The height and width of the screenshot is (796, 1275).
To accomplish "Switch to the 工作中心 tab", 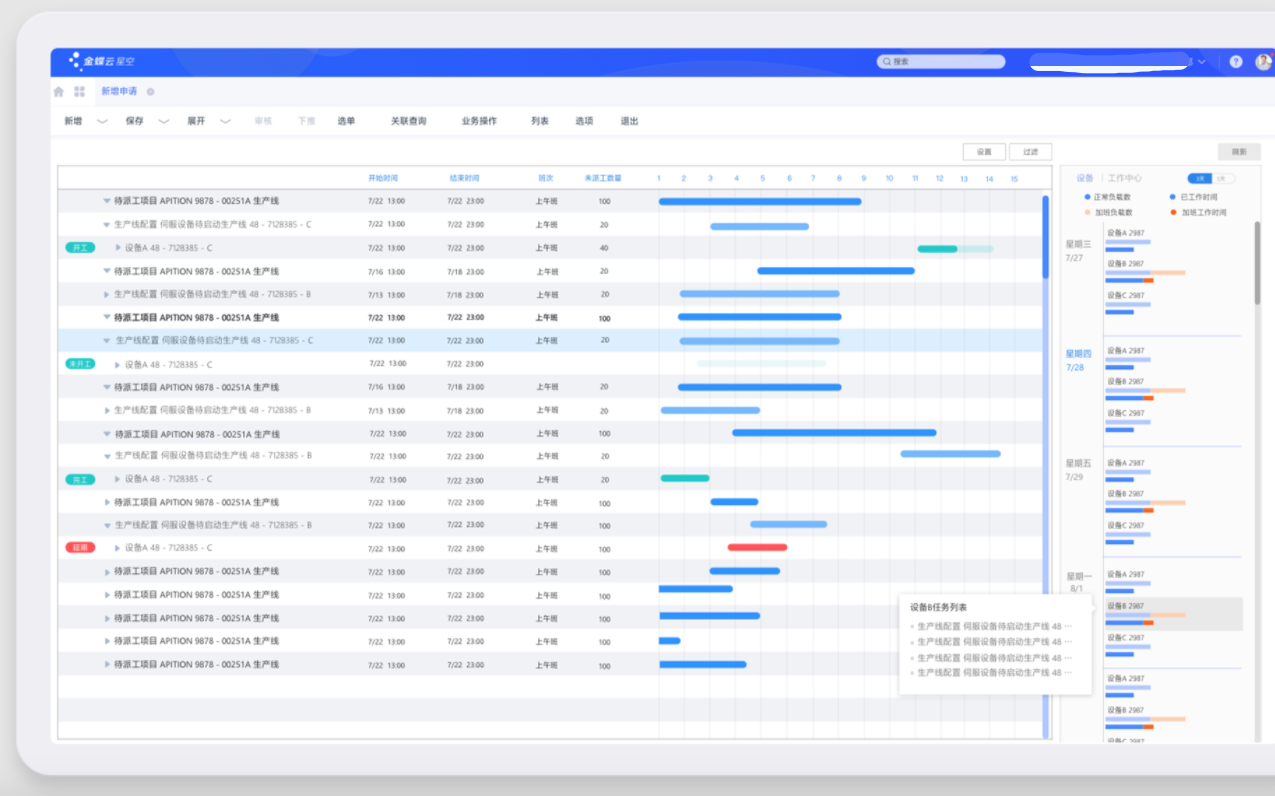I will pyautogui.click(x=1124, y=178).
